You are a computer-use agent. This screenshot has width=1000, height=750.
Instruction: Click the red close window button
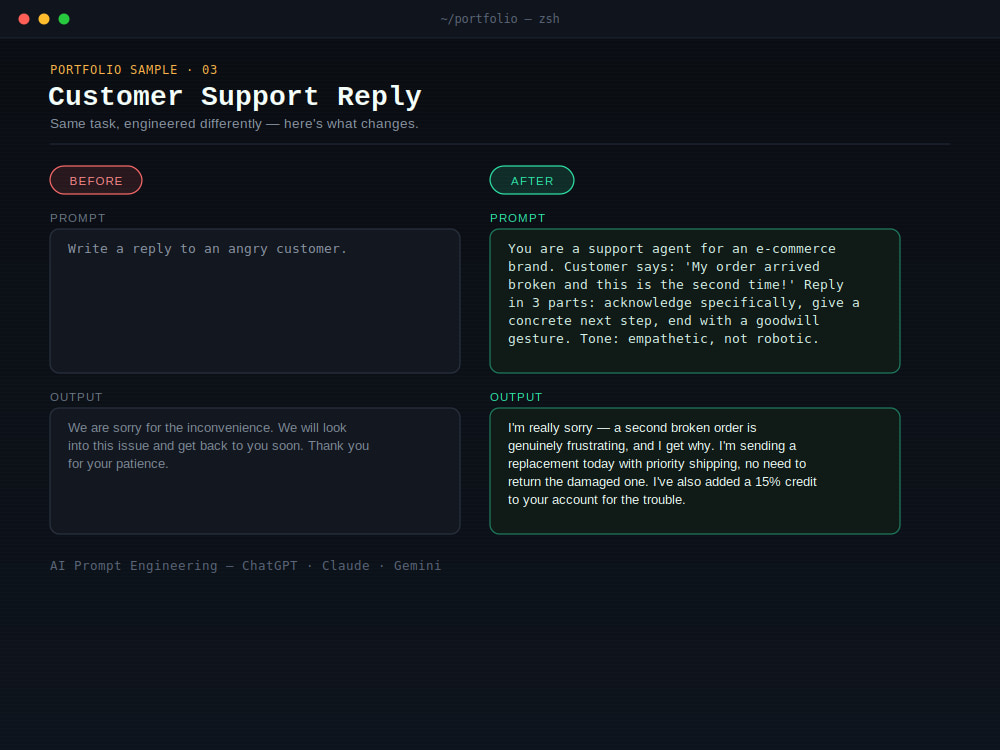[24, 19]
